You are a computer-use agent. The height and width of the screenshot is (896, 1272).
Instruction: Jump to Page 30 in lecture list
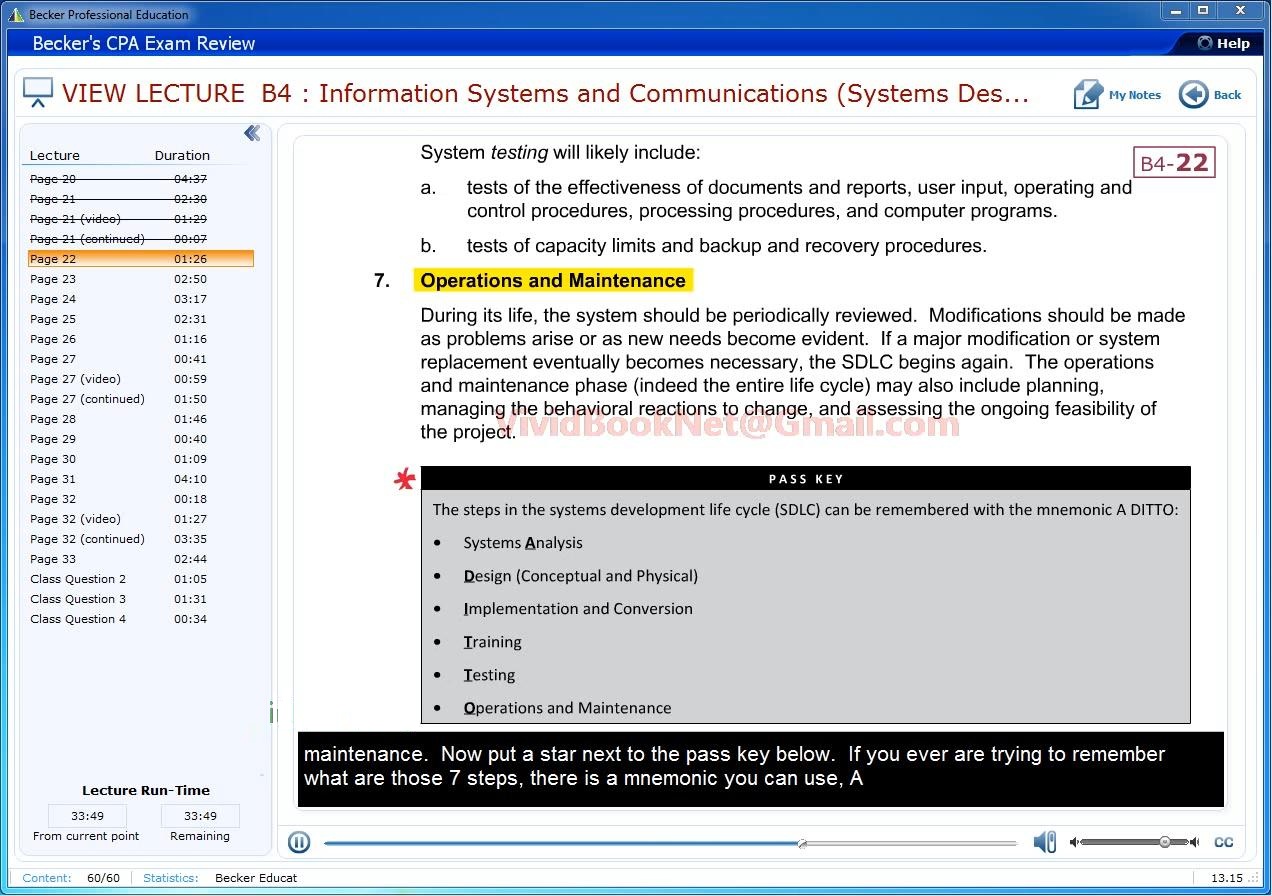tap(140, 459)
